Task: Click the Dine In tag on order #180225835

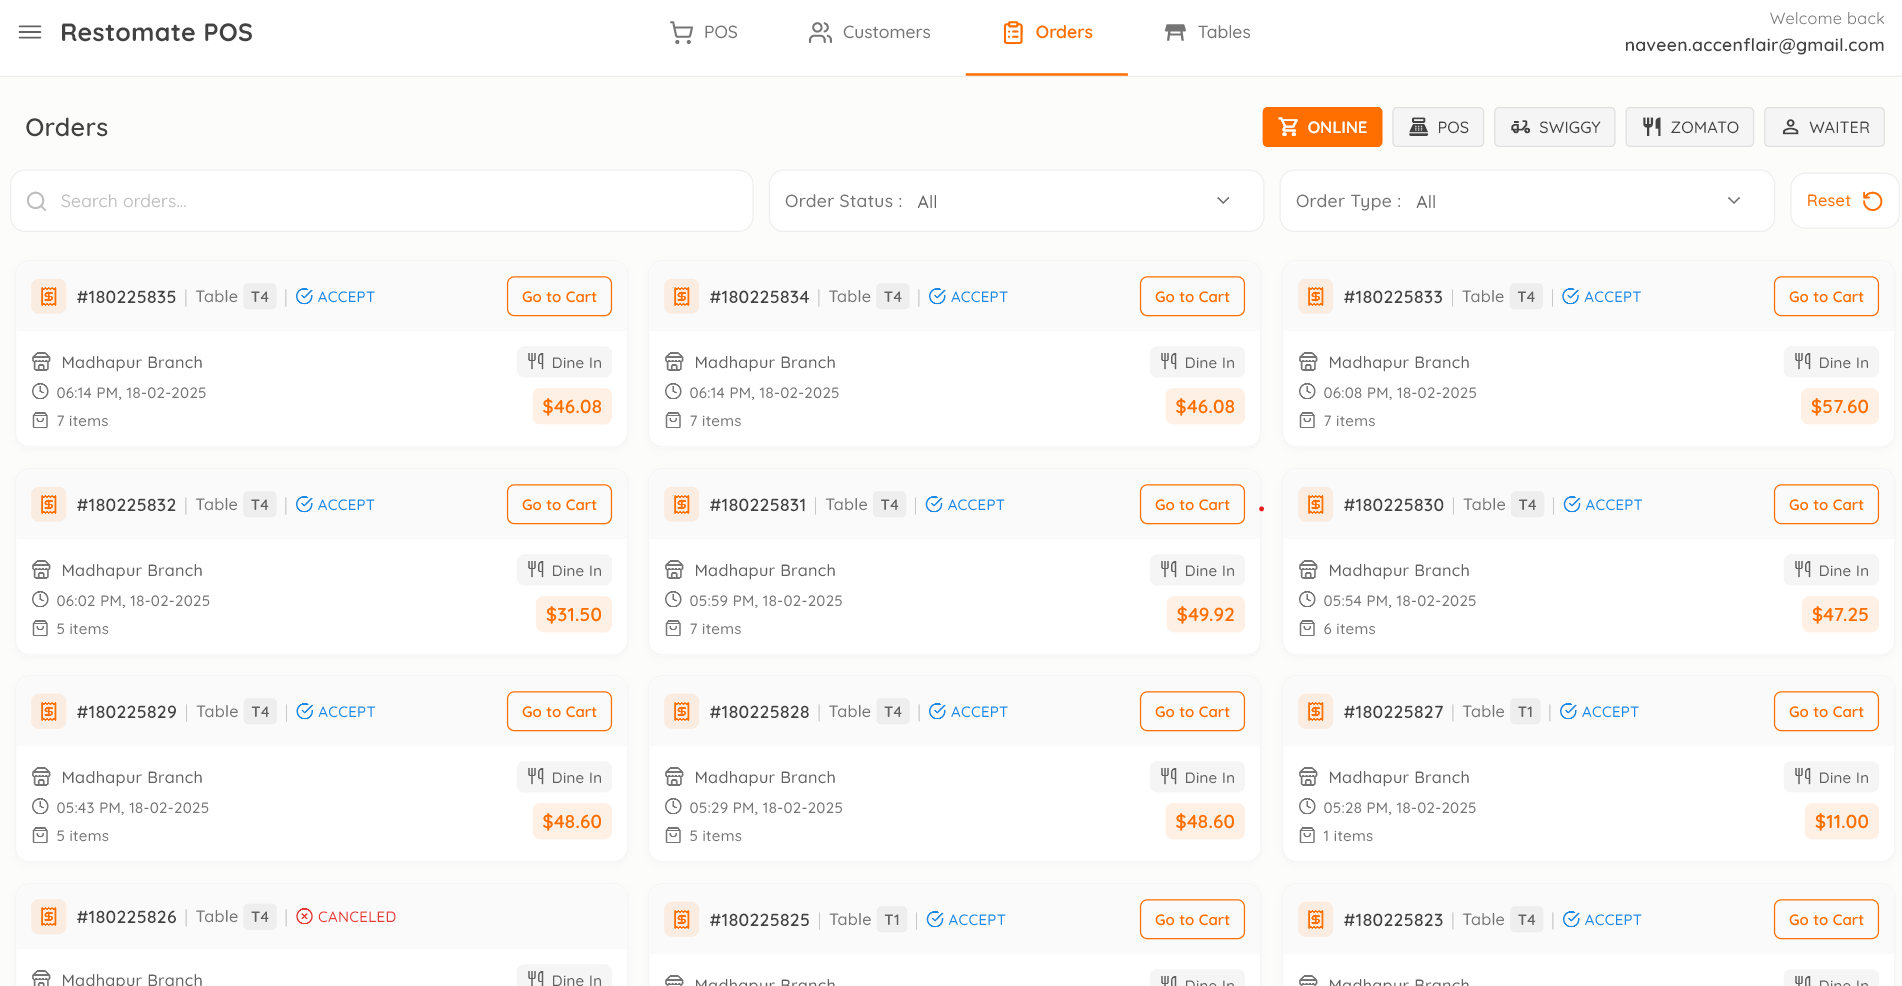Action: click(x=564, y=362)
